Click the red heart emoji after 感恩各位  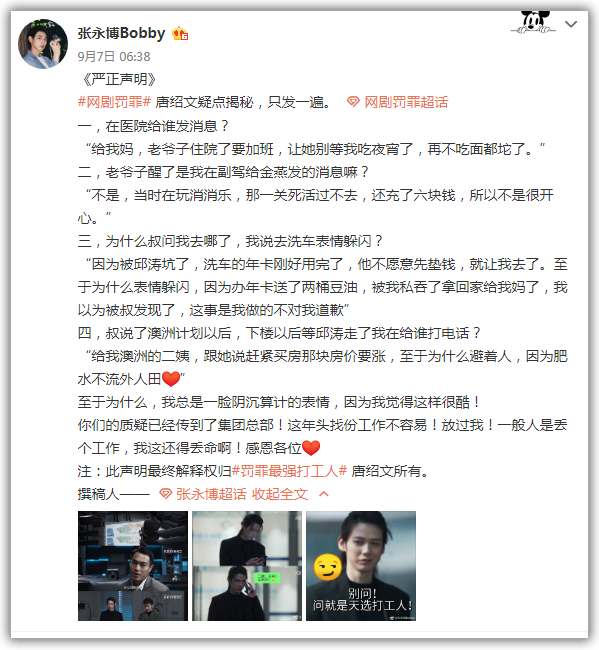[311, 448]
